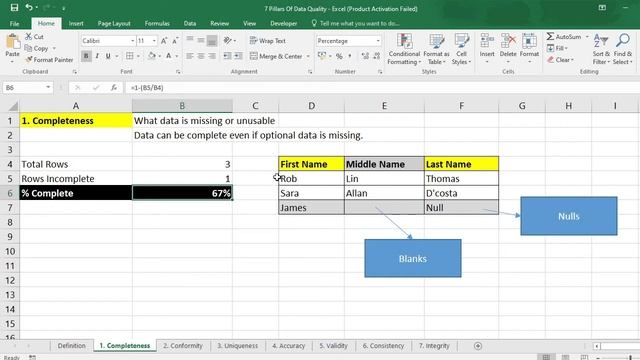Add a new sheet with the plus button
Viewport: 640px width, 360px height.
[478, 346]
